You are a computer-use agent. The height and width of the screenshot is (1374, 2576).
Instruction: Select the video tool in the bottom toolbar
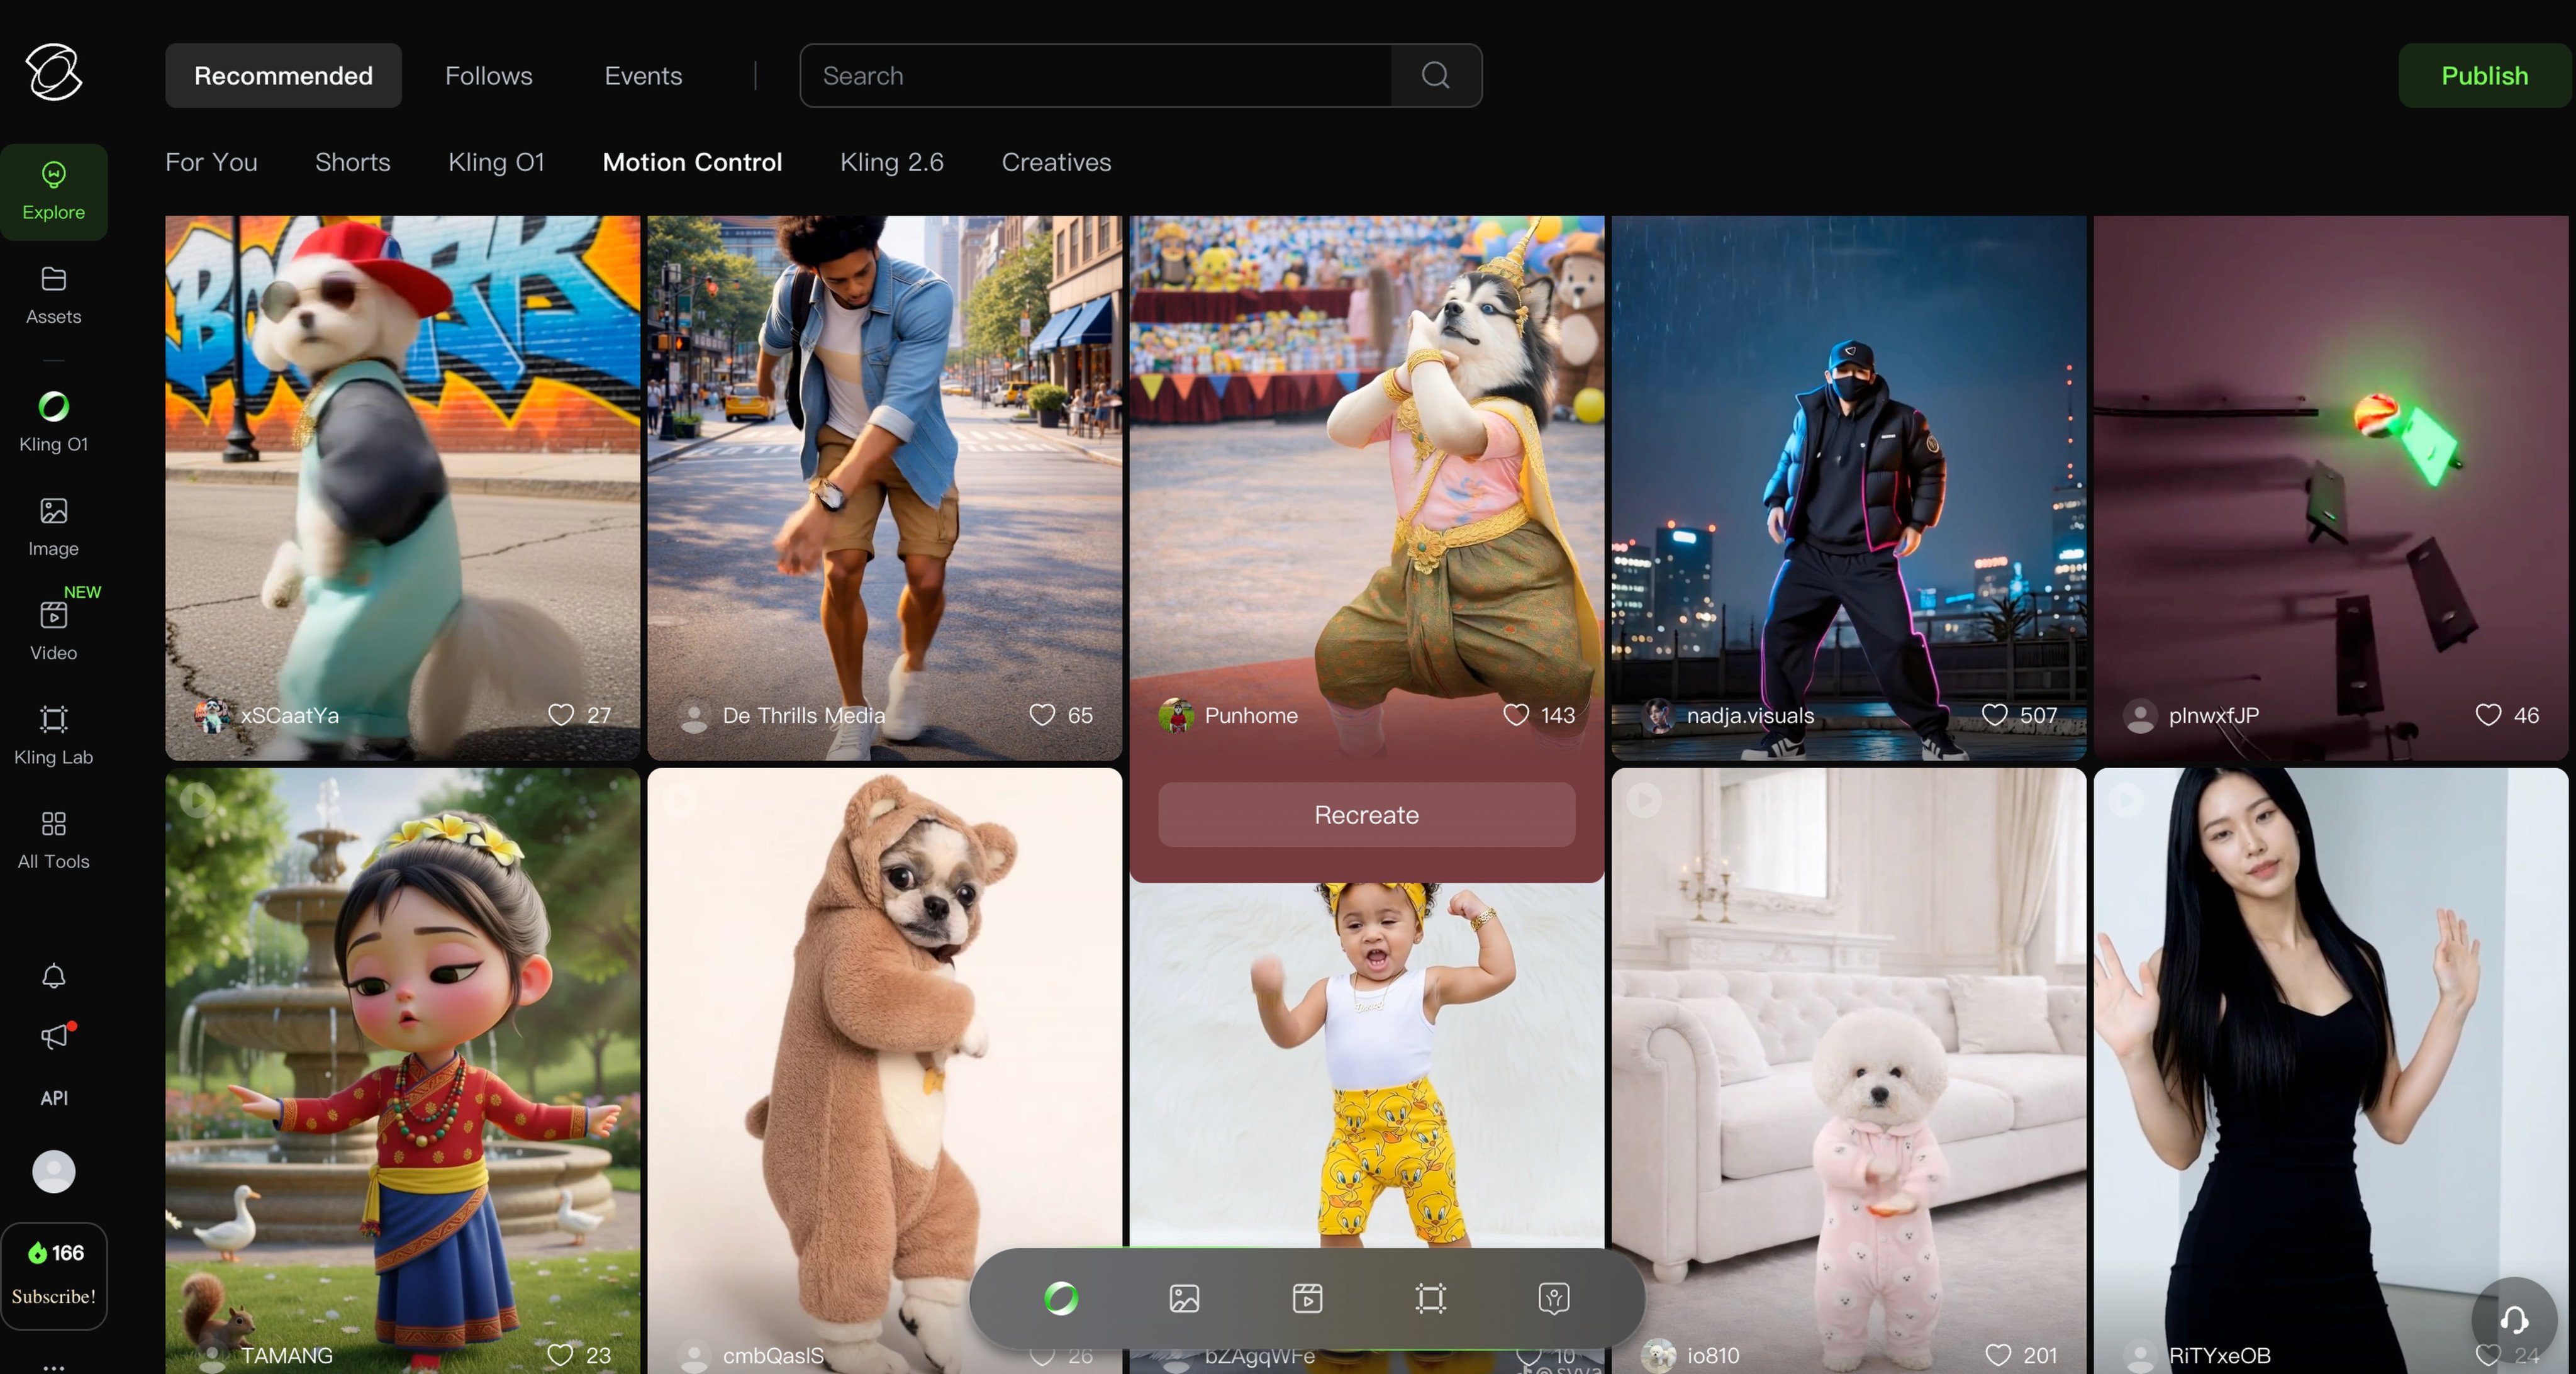click(1307, 1298)
